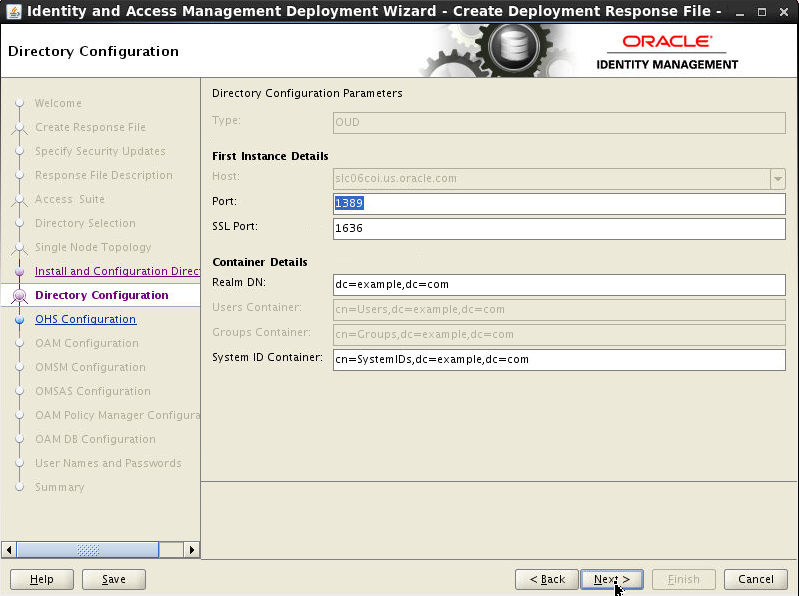
Task: Click the Welcome step in sidebar
Action: pos(58,103)
